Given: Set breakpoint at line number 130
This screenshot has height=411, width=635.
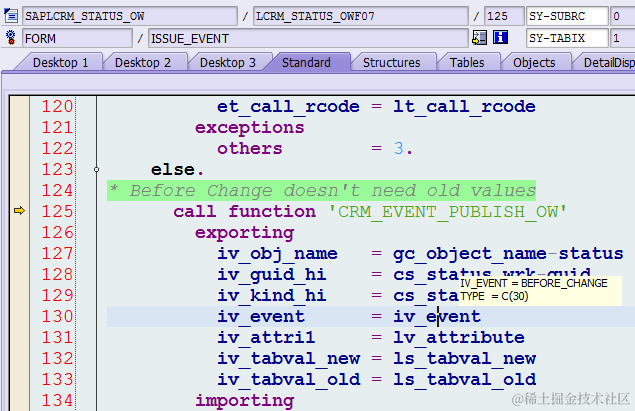Looking at the screenshot, I should tap(57, 316).
